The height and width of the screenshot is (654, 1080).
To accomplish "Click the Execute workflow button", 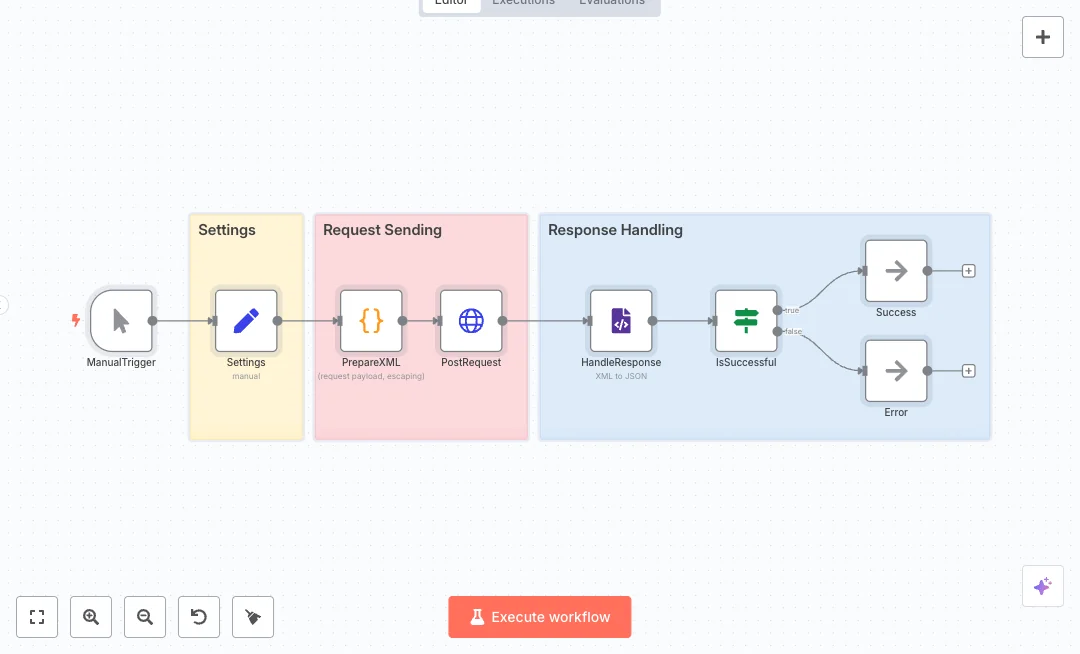I will click(x=540, y=617).
